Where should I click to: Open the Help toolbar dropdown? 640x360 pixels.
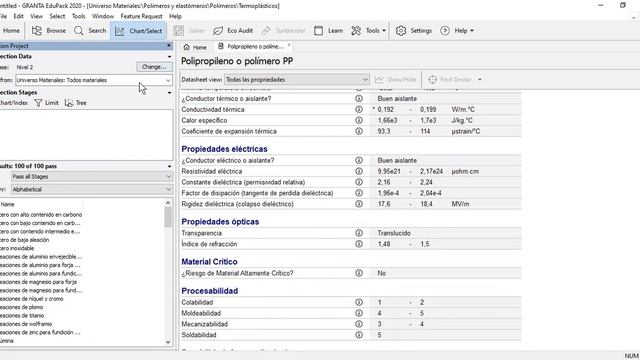click(457, 31)
